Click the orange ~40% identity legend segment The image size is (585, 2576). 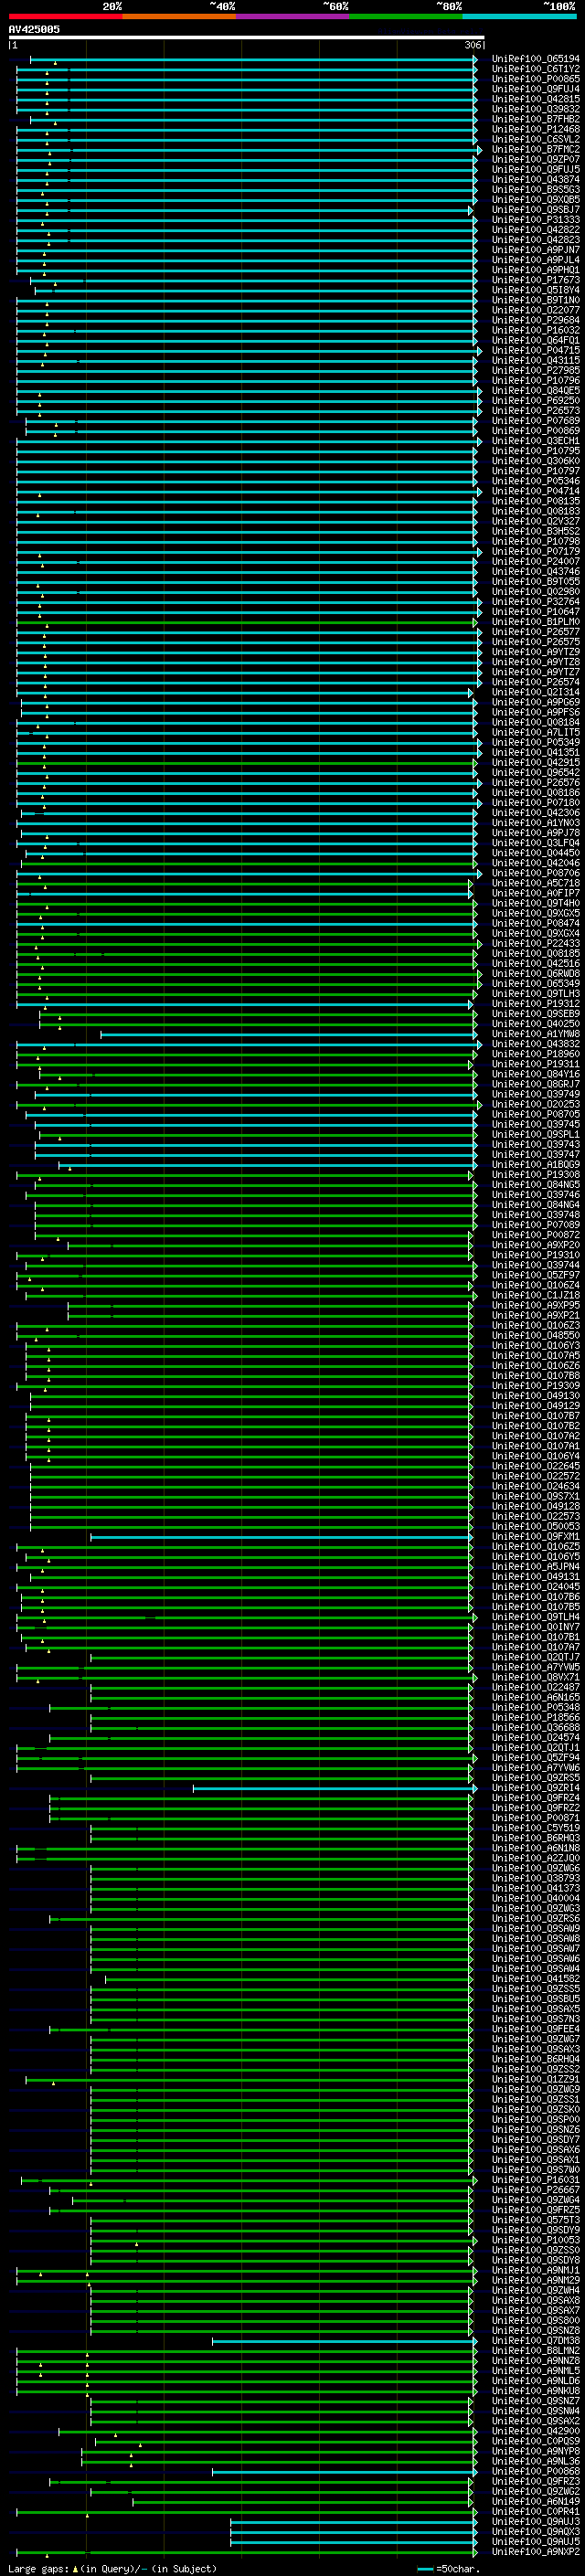point(179,16)
